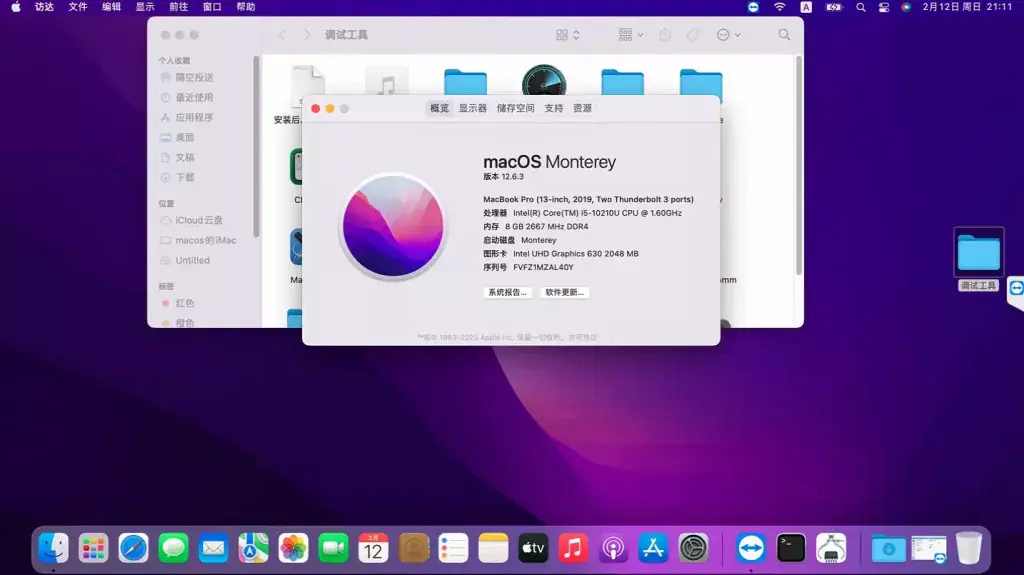Click the Tags icon in Finder toolbar
This screenshot has height=575, width=1024.
(693, 35)
